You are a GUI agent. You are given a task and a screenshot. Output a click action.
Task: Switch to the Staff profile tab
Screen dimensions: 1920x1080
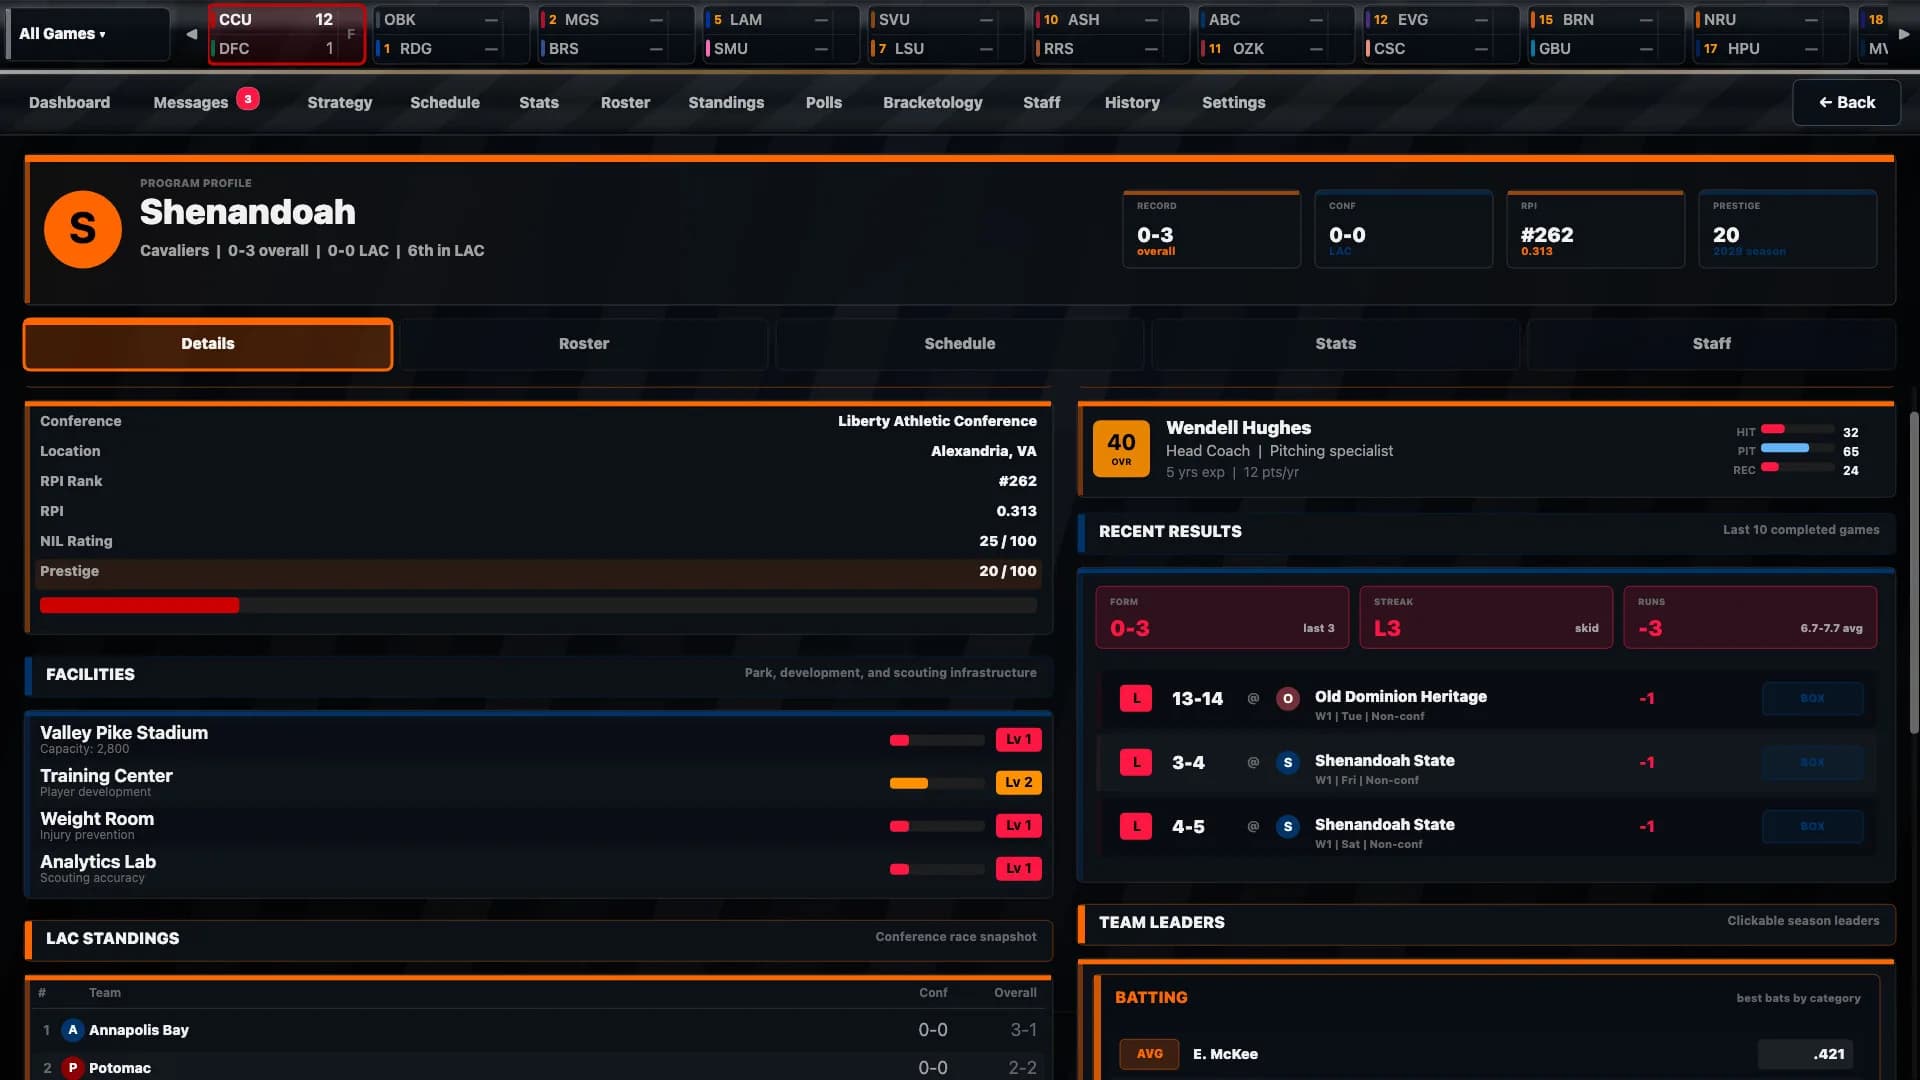point(1711,344)
